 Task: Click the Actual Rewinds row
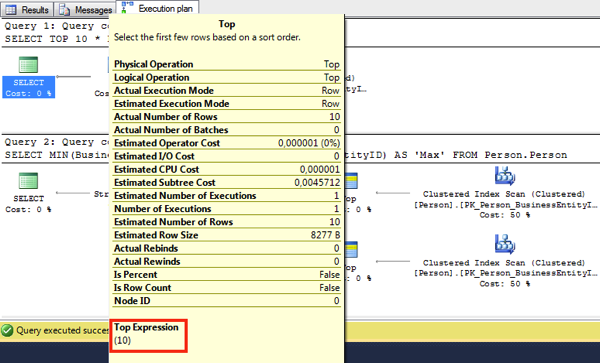coord(227,261)
